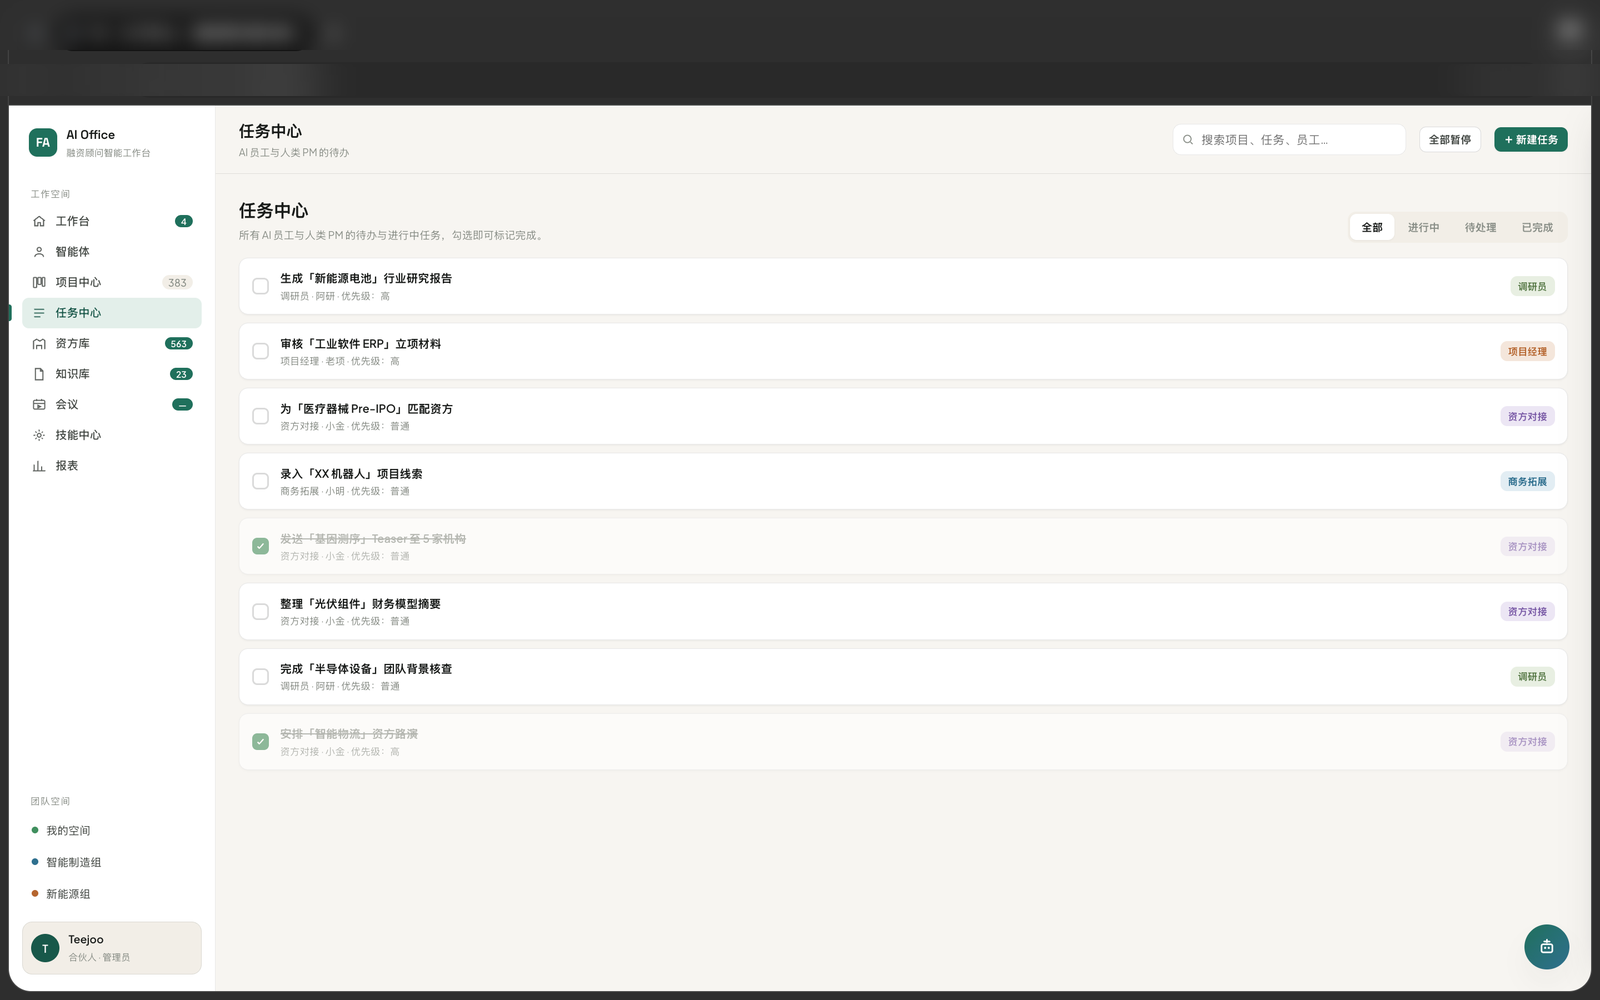The width and height of the screenshot is (1600, 1000).
Task: Focus the 搜索项目、任务、员工 search field
Action: (1289, 140)
